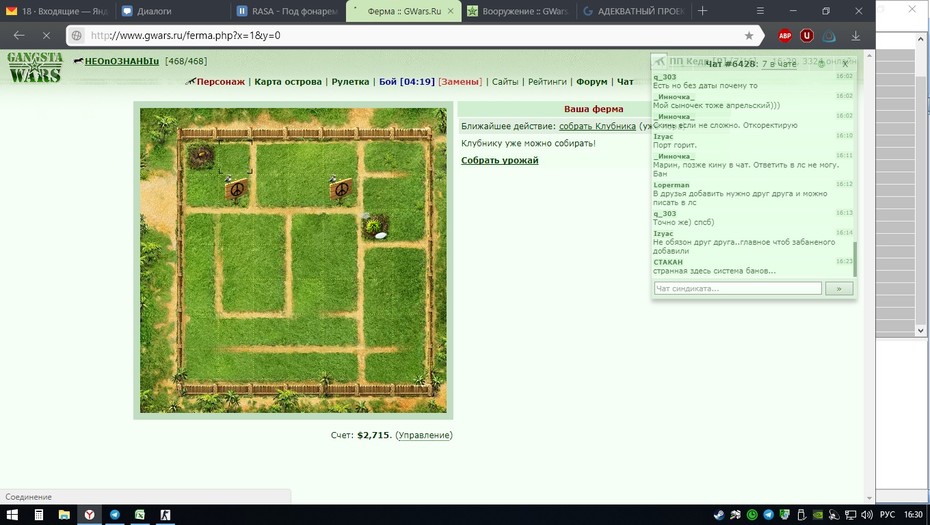Switch to the Вооружение GWars tab

518,11
